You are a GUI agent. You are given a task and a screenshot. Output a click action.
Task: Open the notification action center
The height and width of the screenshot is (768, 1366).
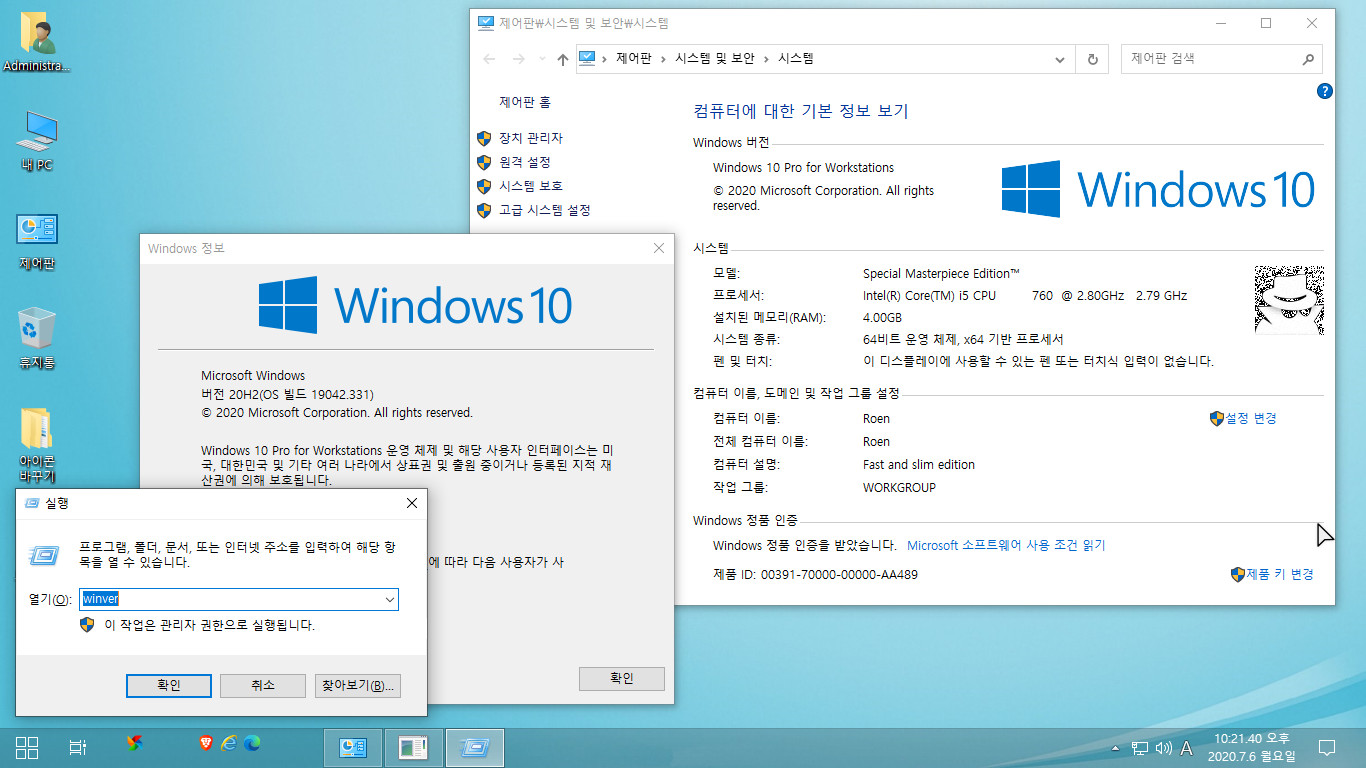(x=1327, y=747)
